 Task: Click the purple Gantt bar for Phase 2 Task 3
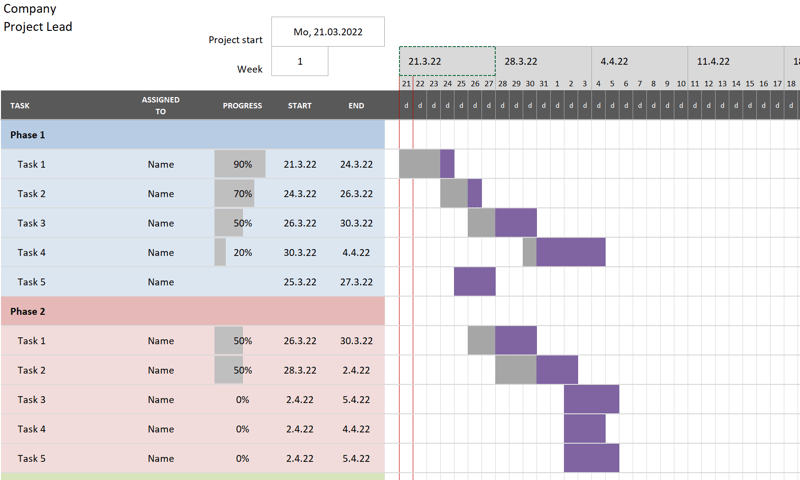point(591,399)
